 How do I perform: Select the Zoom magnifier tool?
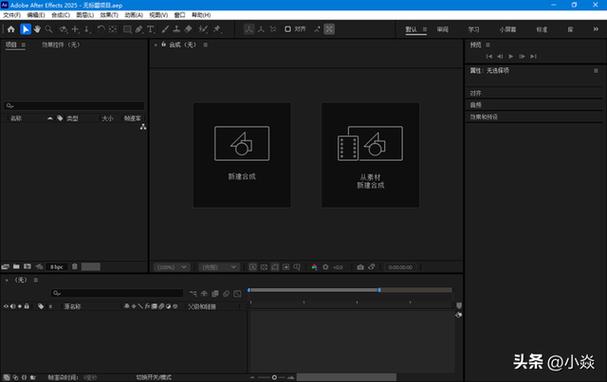click(49, 29)
